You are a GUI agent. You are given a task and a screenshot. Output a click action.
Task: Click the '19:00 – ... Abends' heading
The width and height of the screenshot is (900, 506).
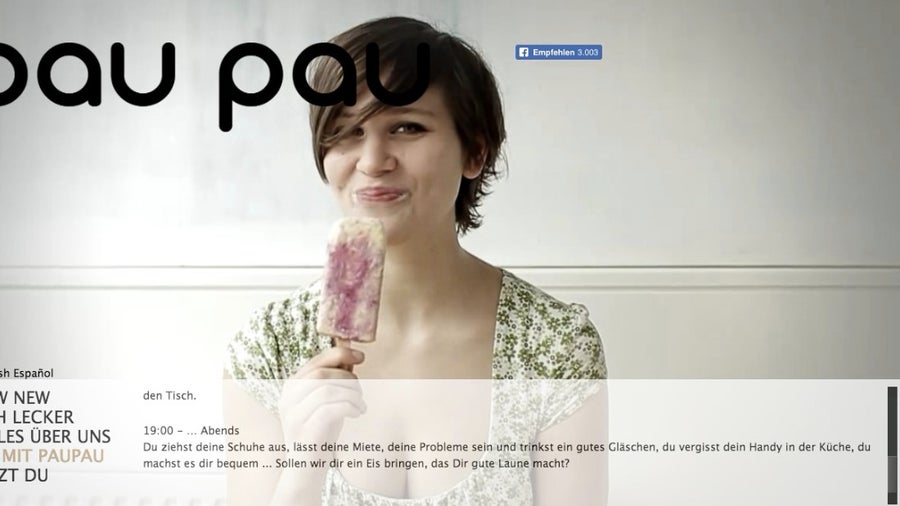191,431
